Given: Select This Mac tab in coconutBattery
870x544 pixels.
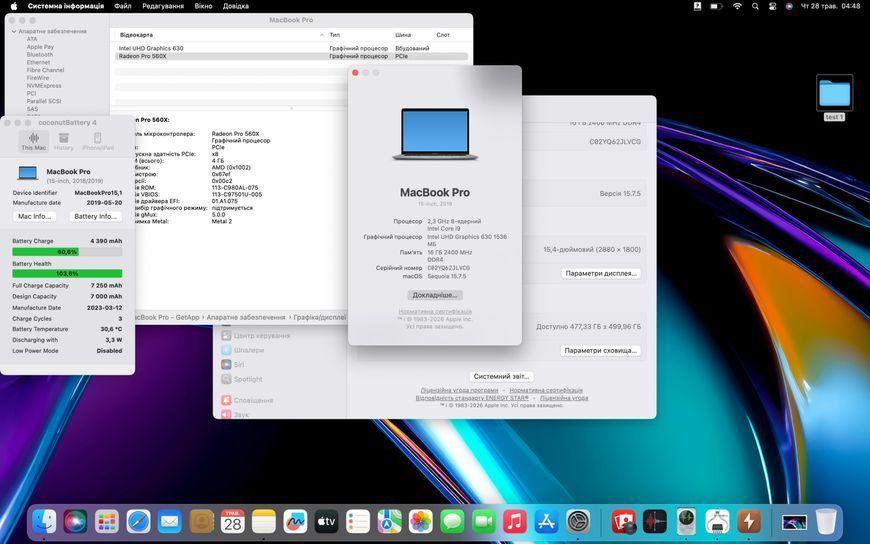Looking at the screenshot, I should pyautogui.click(x=34, y=141).
